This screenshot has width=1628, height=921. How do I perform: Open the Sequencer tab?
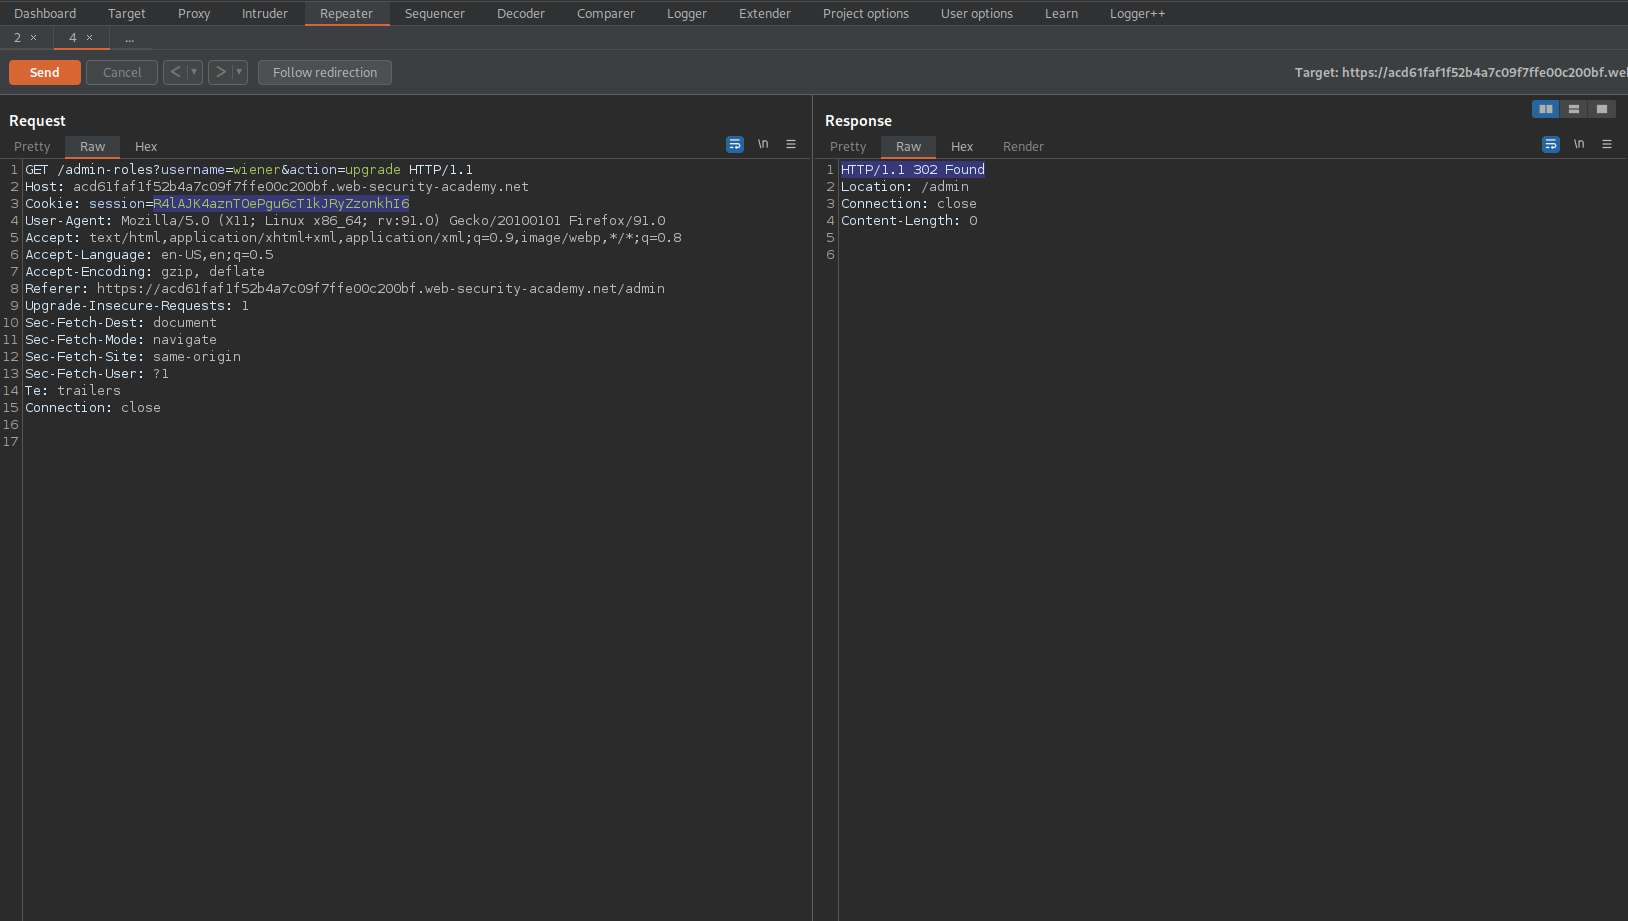(x=435, y=13)
